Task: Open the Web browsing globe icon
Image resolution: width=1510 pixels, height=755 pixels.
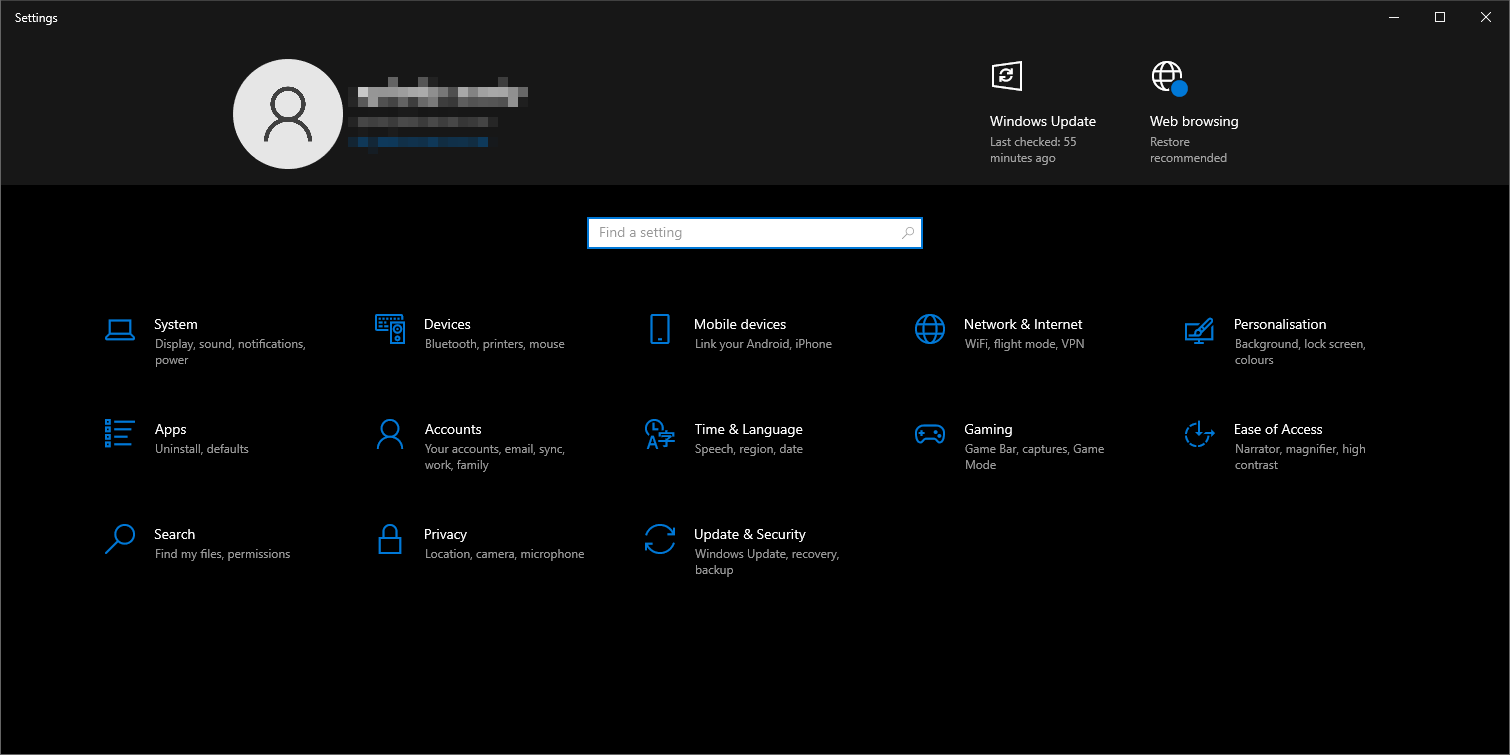Action: pos(1167,77)
